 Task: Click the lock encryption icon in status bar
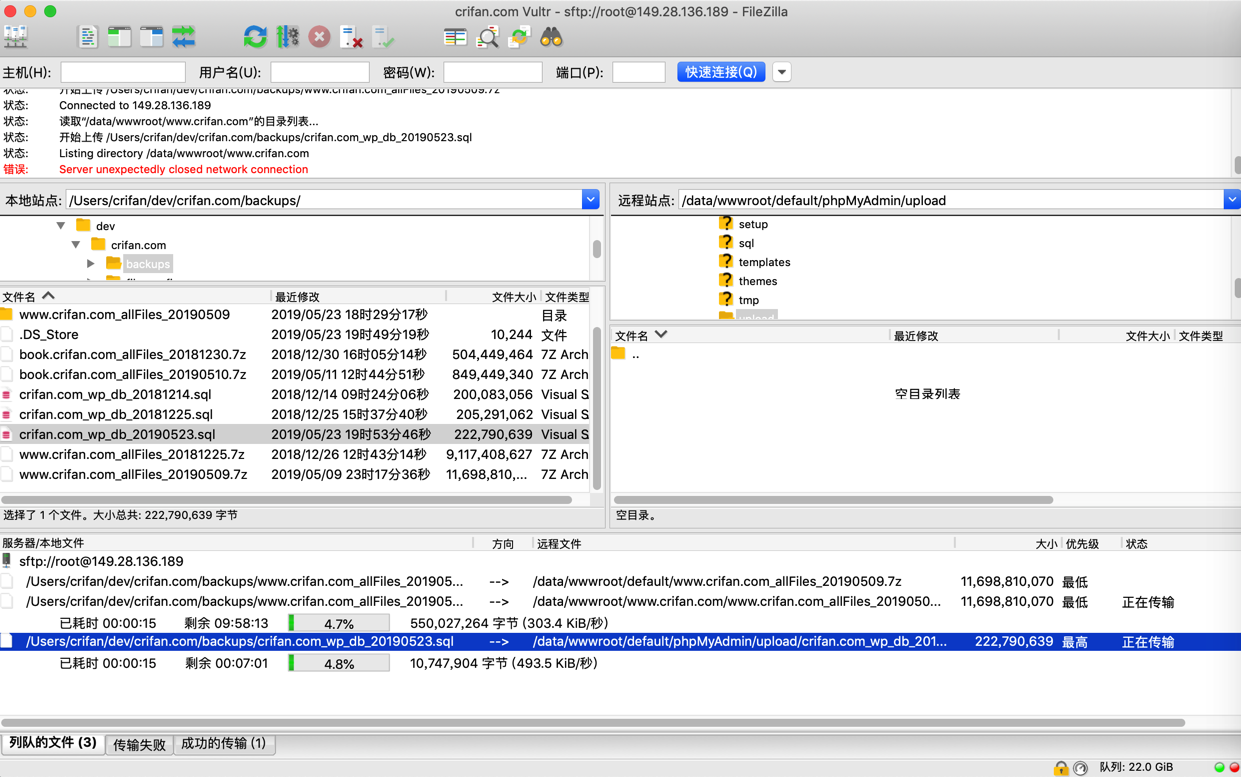pyautogui.click(x=1060, y=768)
